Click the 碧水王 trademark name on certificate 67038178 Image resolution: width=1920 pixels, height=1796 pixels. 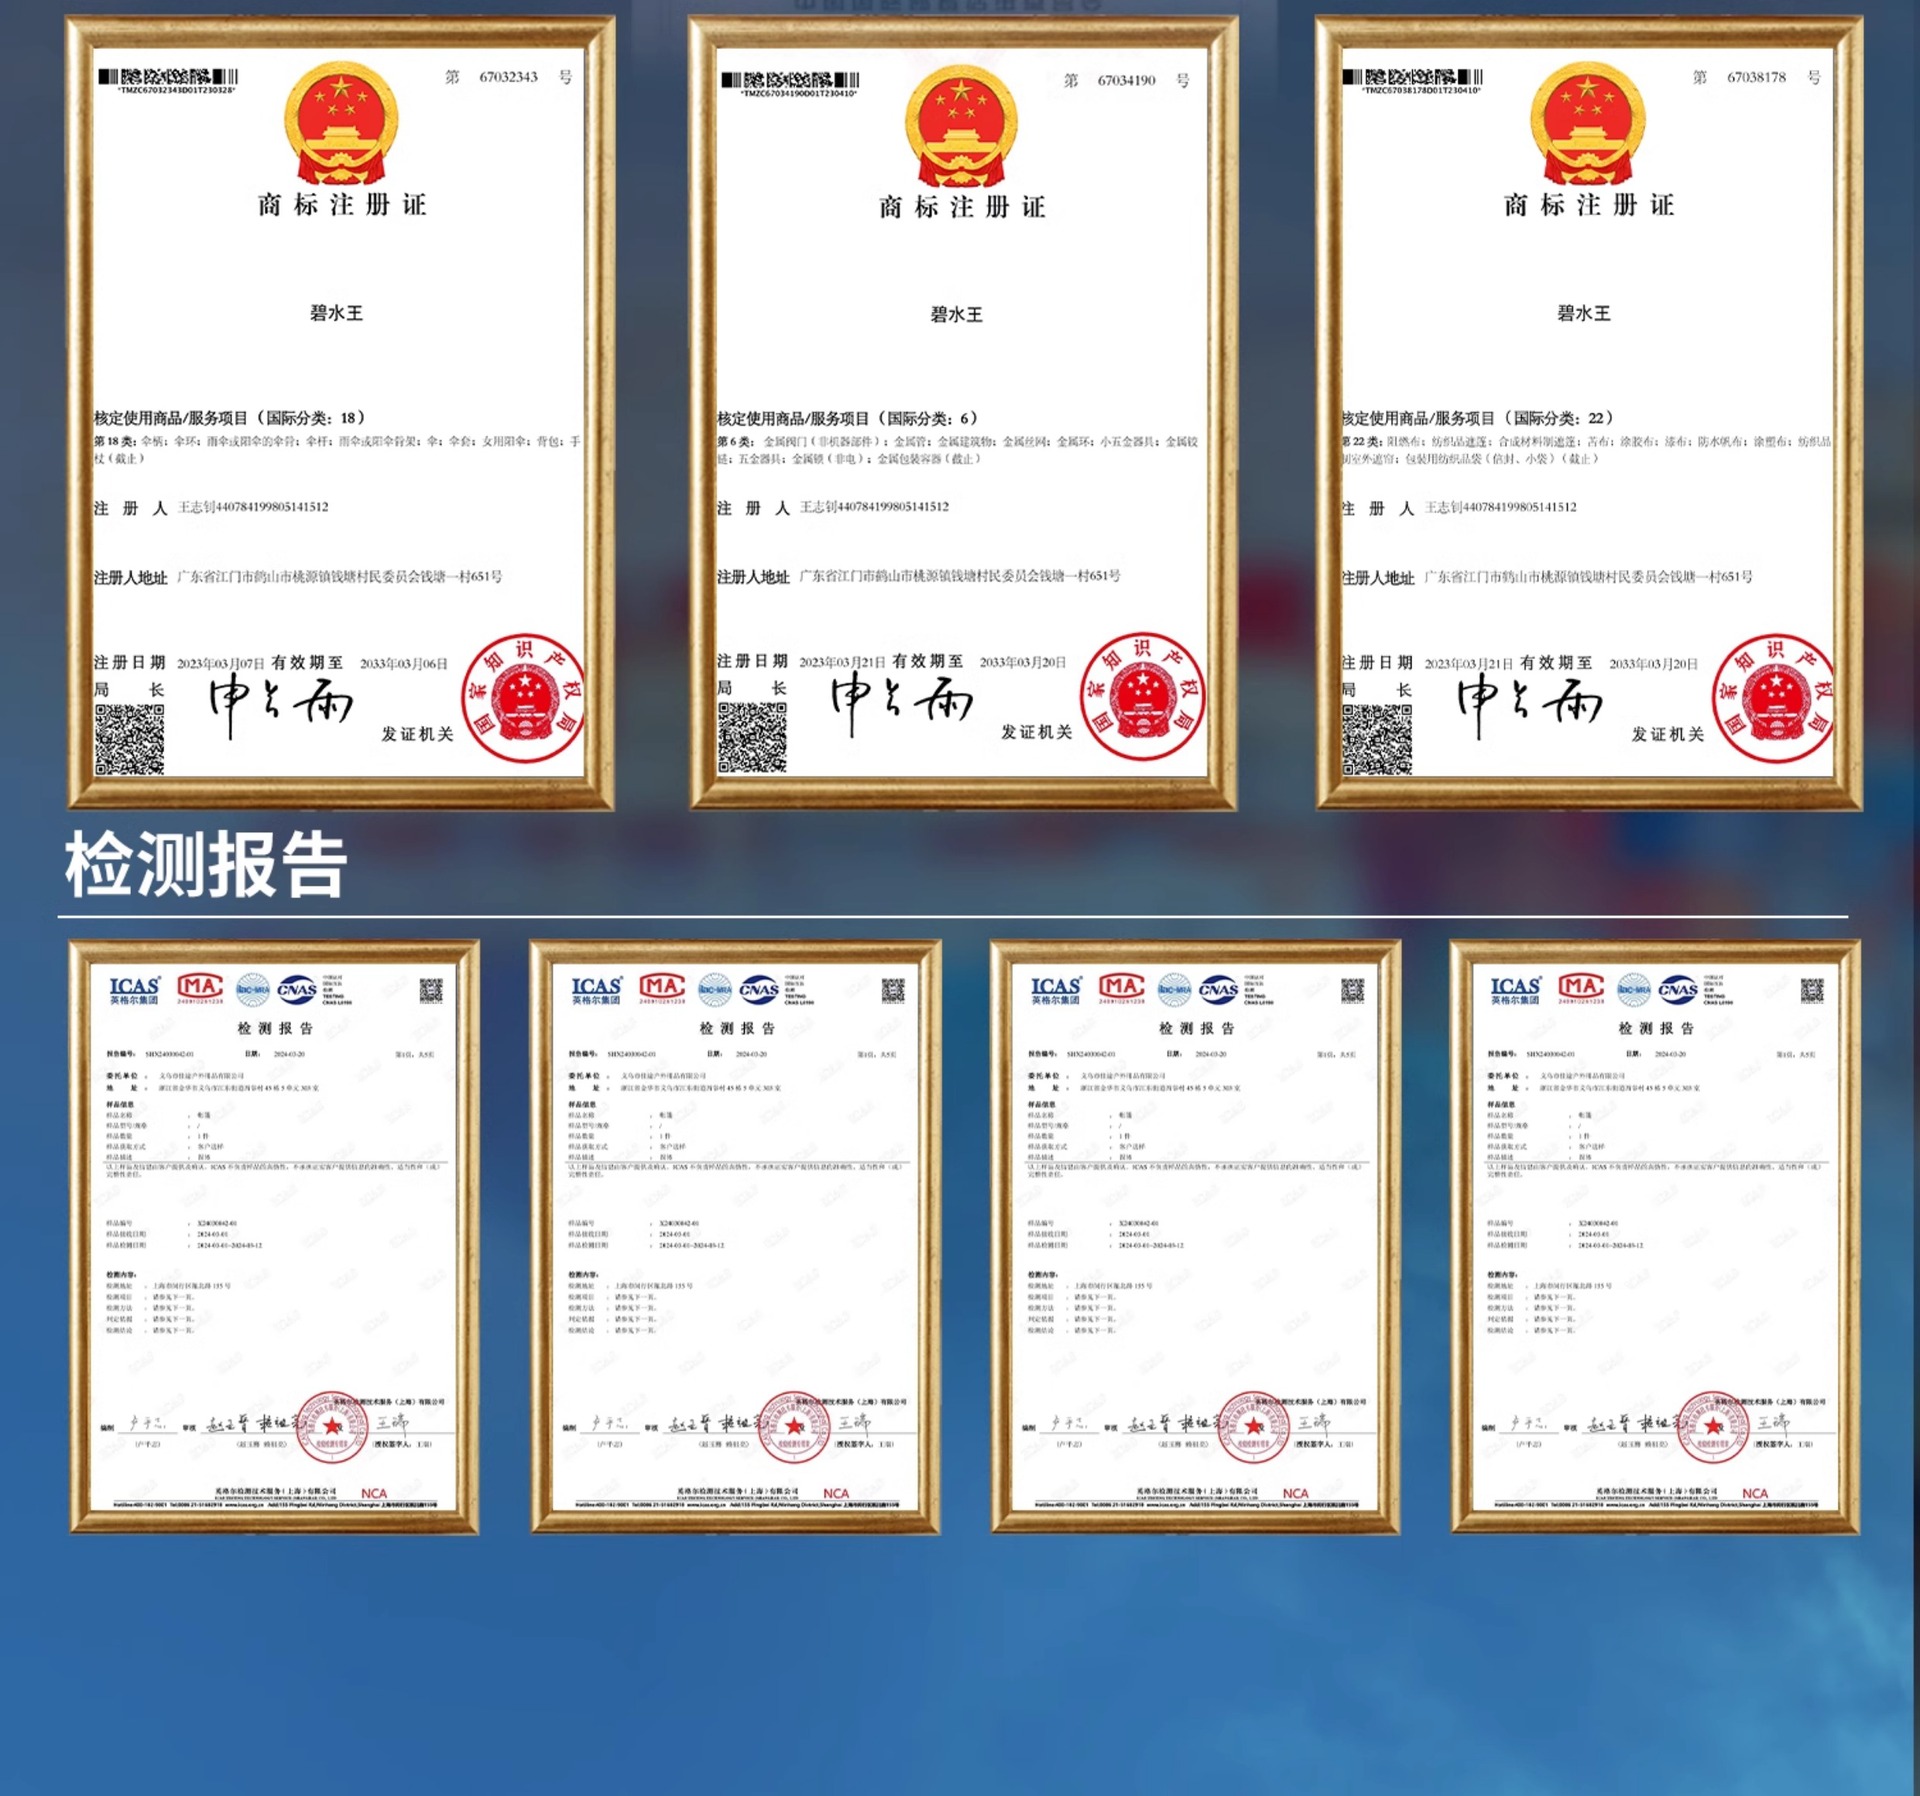click(1583, 313)
